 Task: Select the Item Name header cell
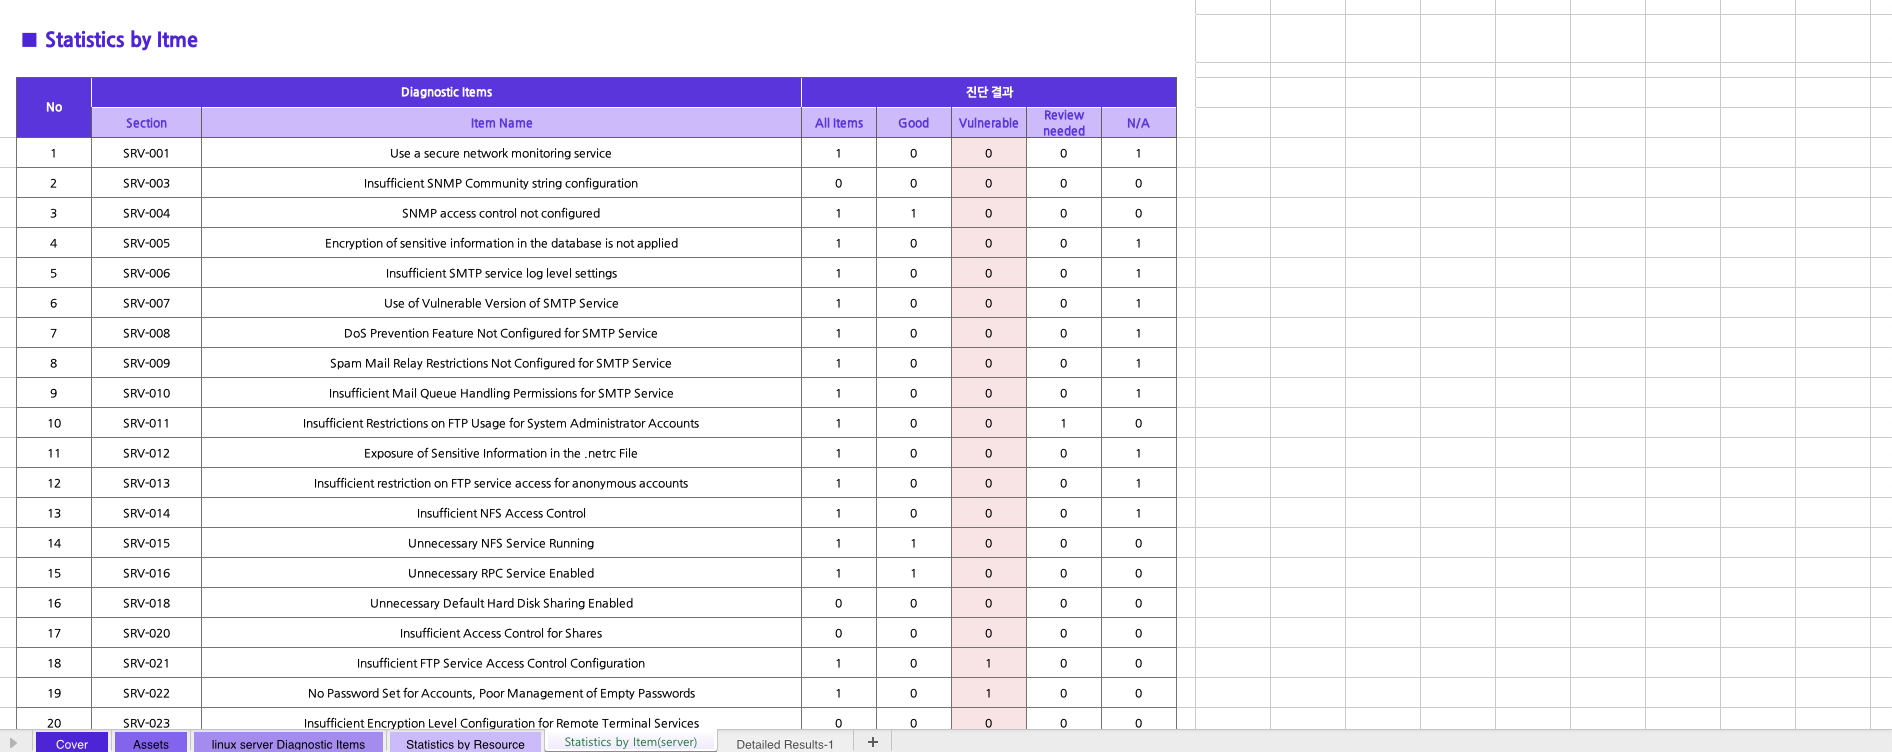(x=501, y=123)
